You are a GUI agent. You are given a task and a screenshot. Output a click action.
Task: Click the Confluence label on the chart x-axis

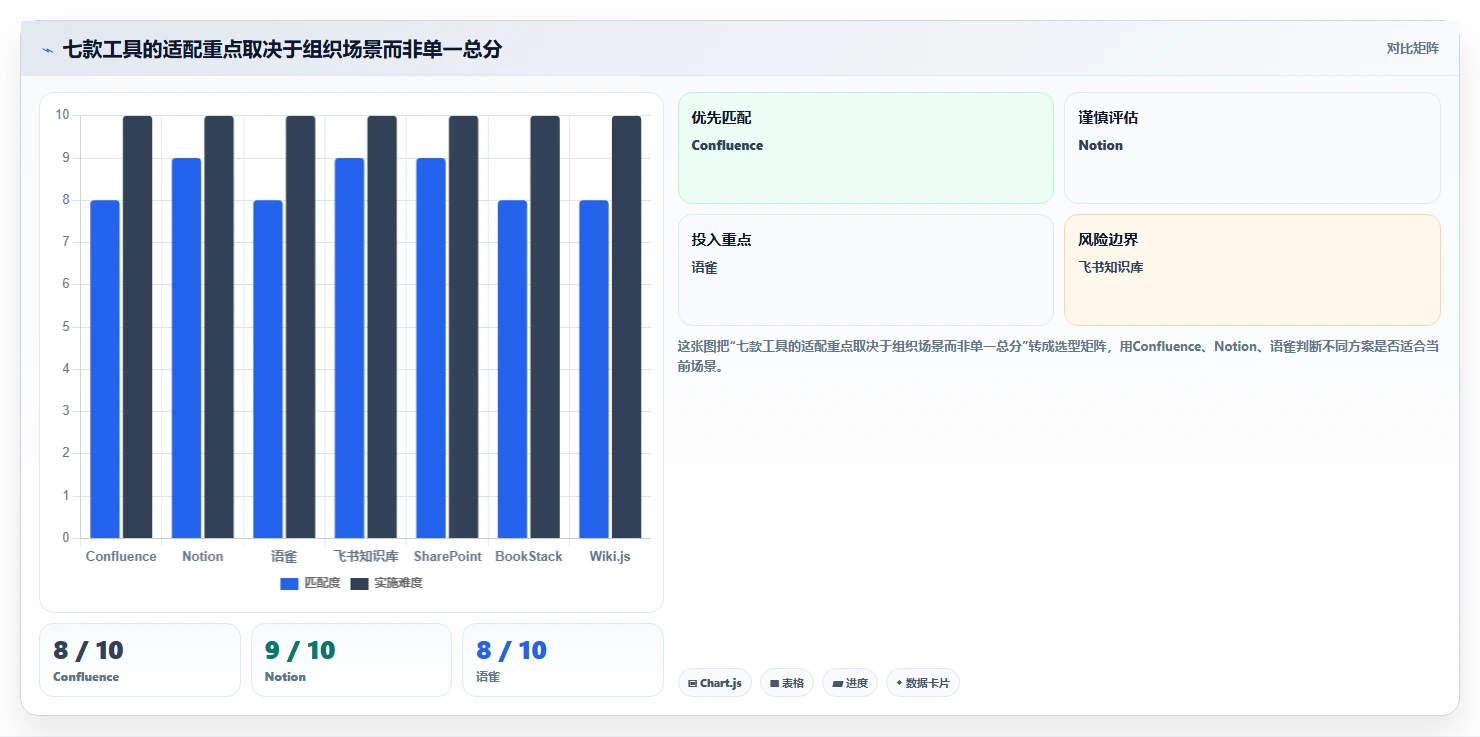tap(121, 556)
